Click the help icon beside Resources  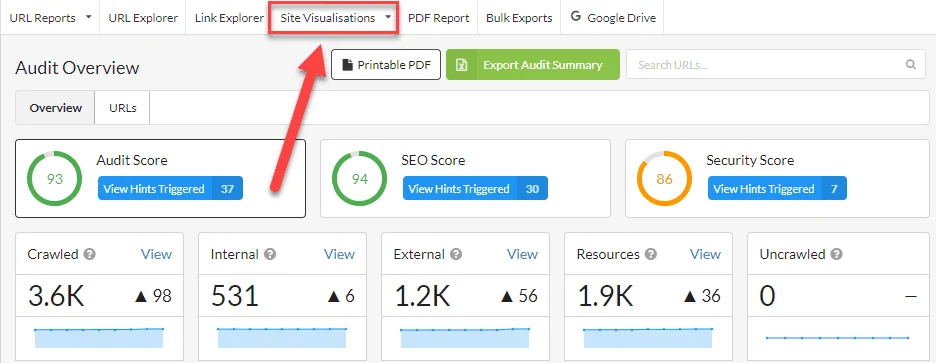pos(651,254)
